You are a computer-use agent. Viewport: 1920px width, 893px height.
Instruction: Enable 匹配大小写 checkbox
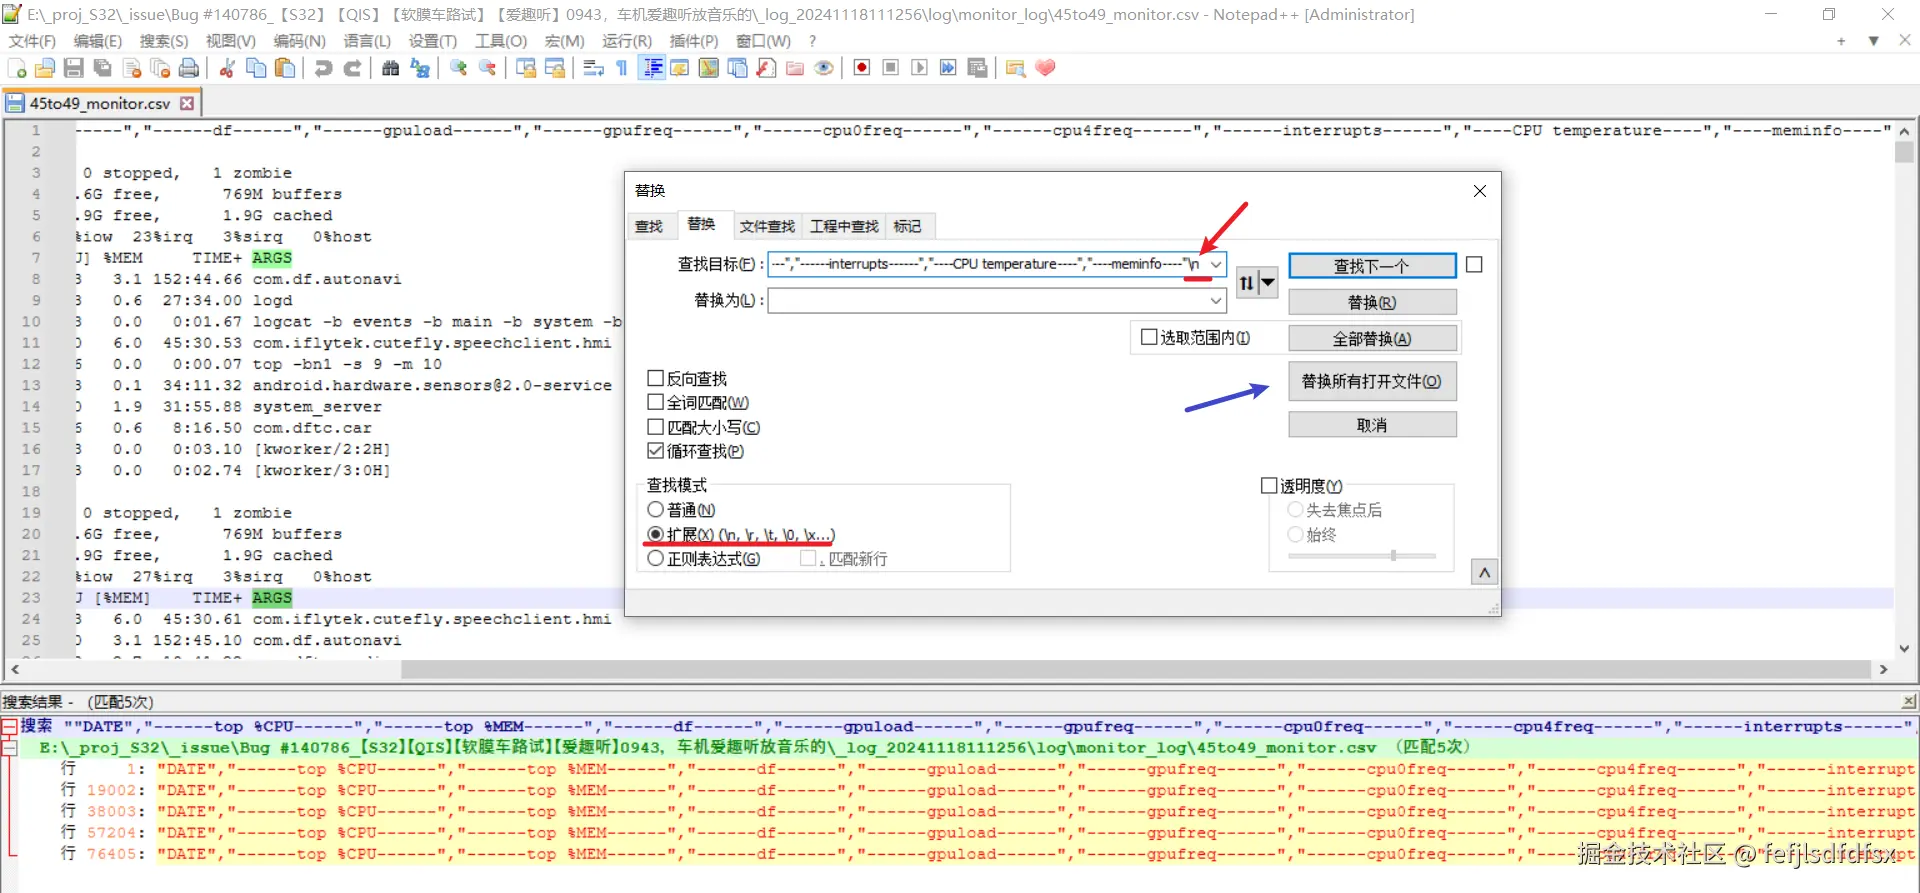[656, 427]
